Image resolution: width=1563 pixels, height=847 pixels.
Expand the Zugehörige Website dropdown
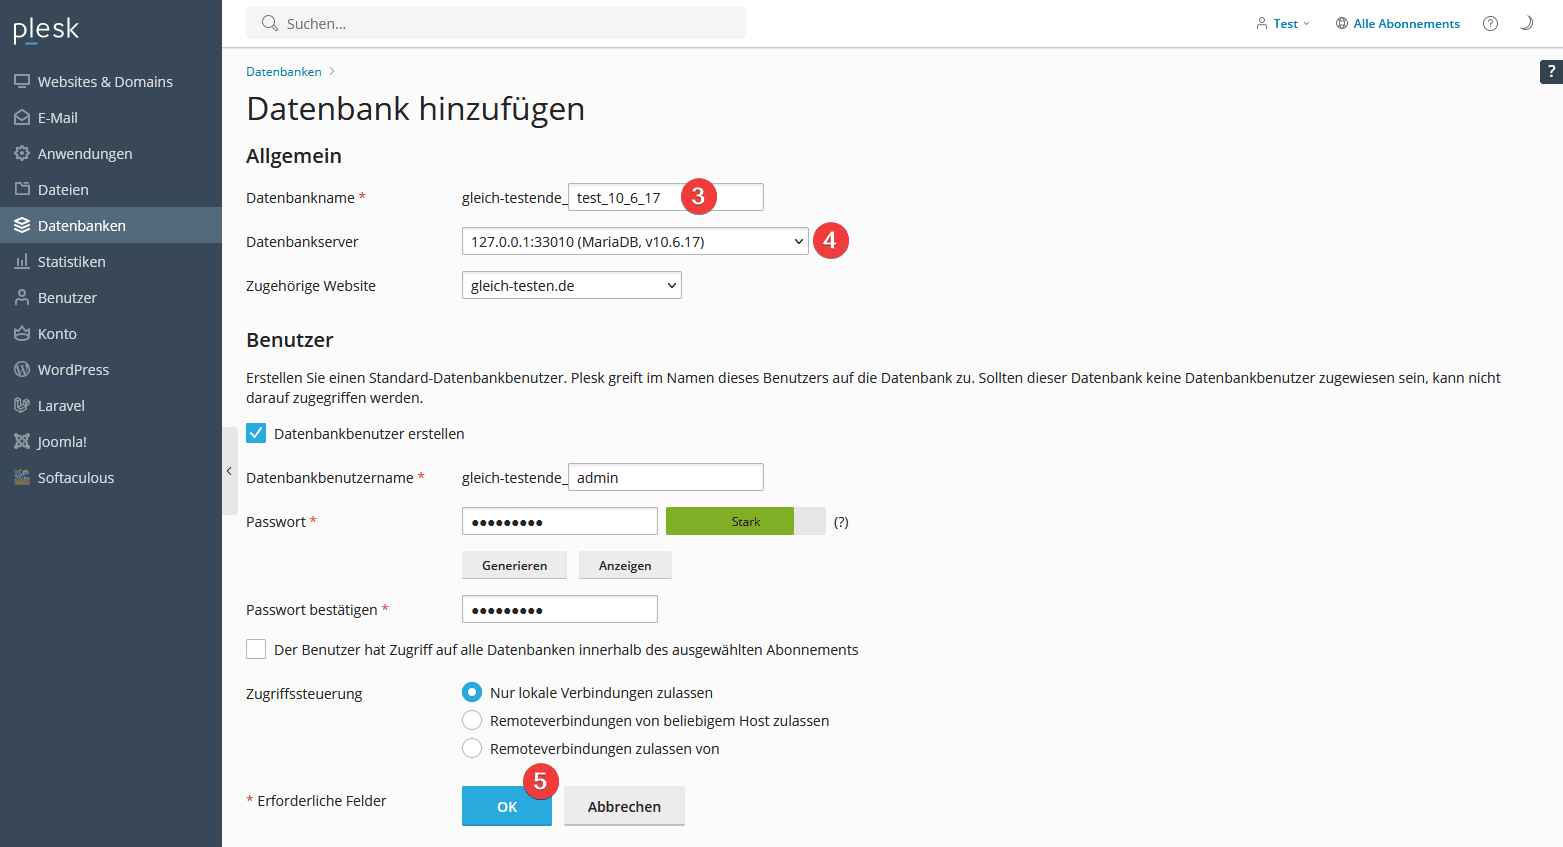tap(571, 286)
